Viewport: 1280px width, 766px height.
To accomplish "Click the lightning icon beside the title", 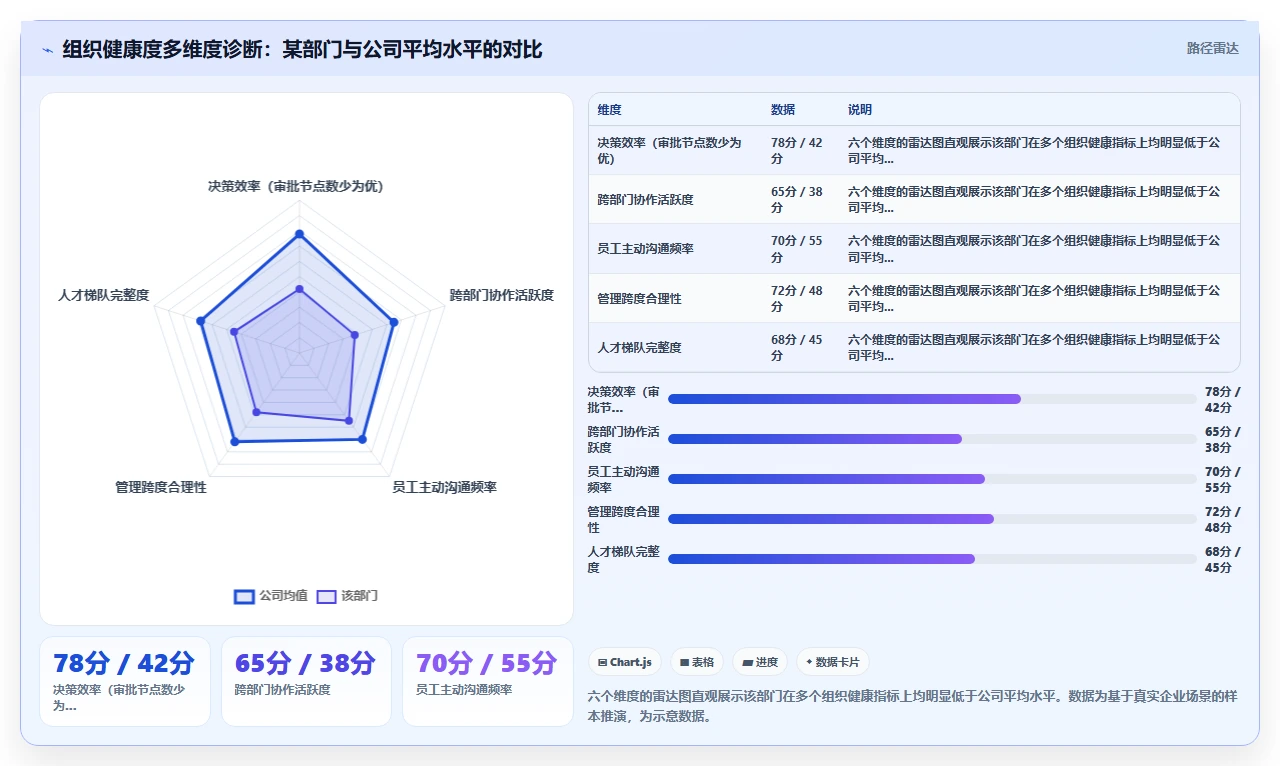I will coord(47,50).
